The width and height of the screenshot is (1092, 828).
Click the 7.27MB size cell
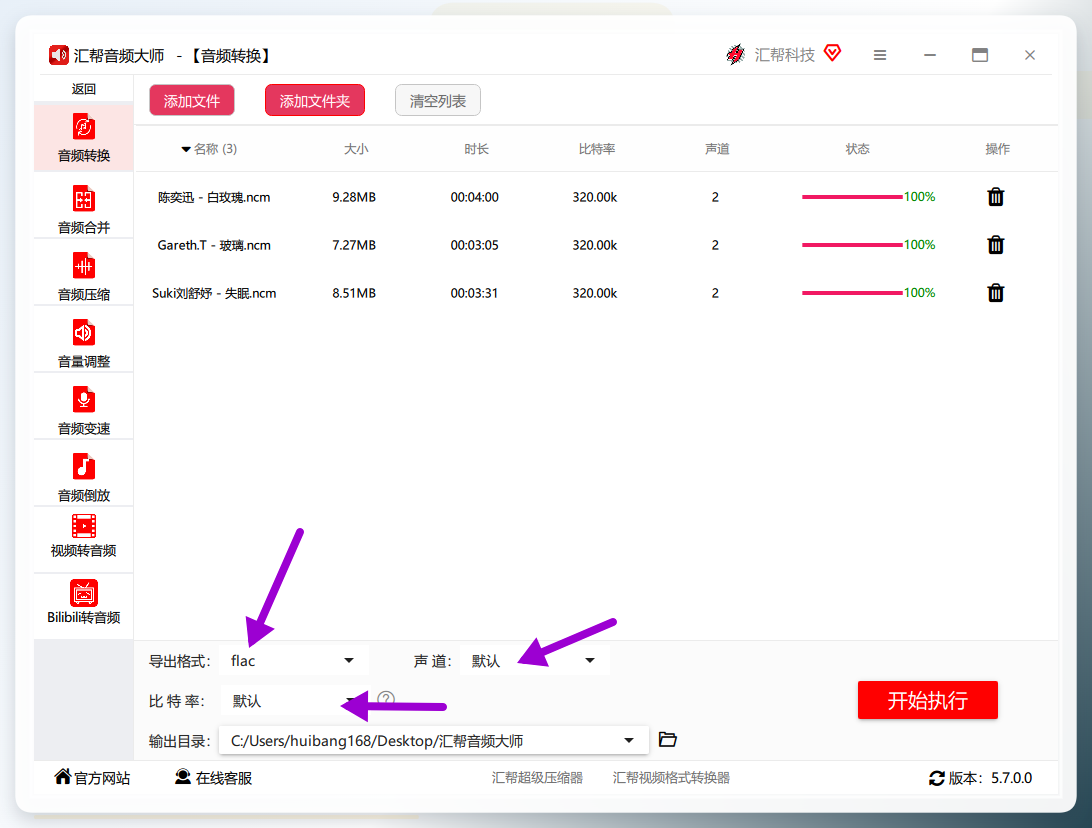point(354,245)
